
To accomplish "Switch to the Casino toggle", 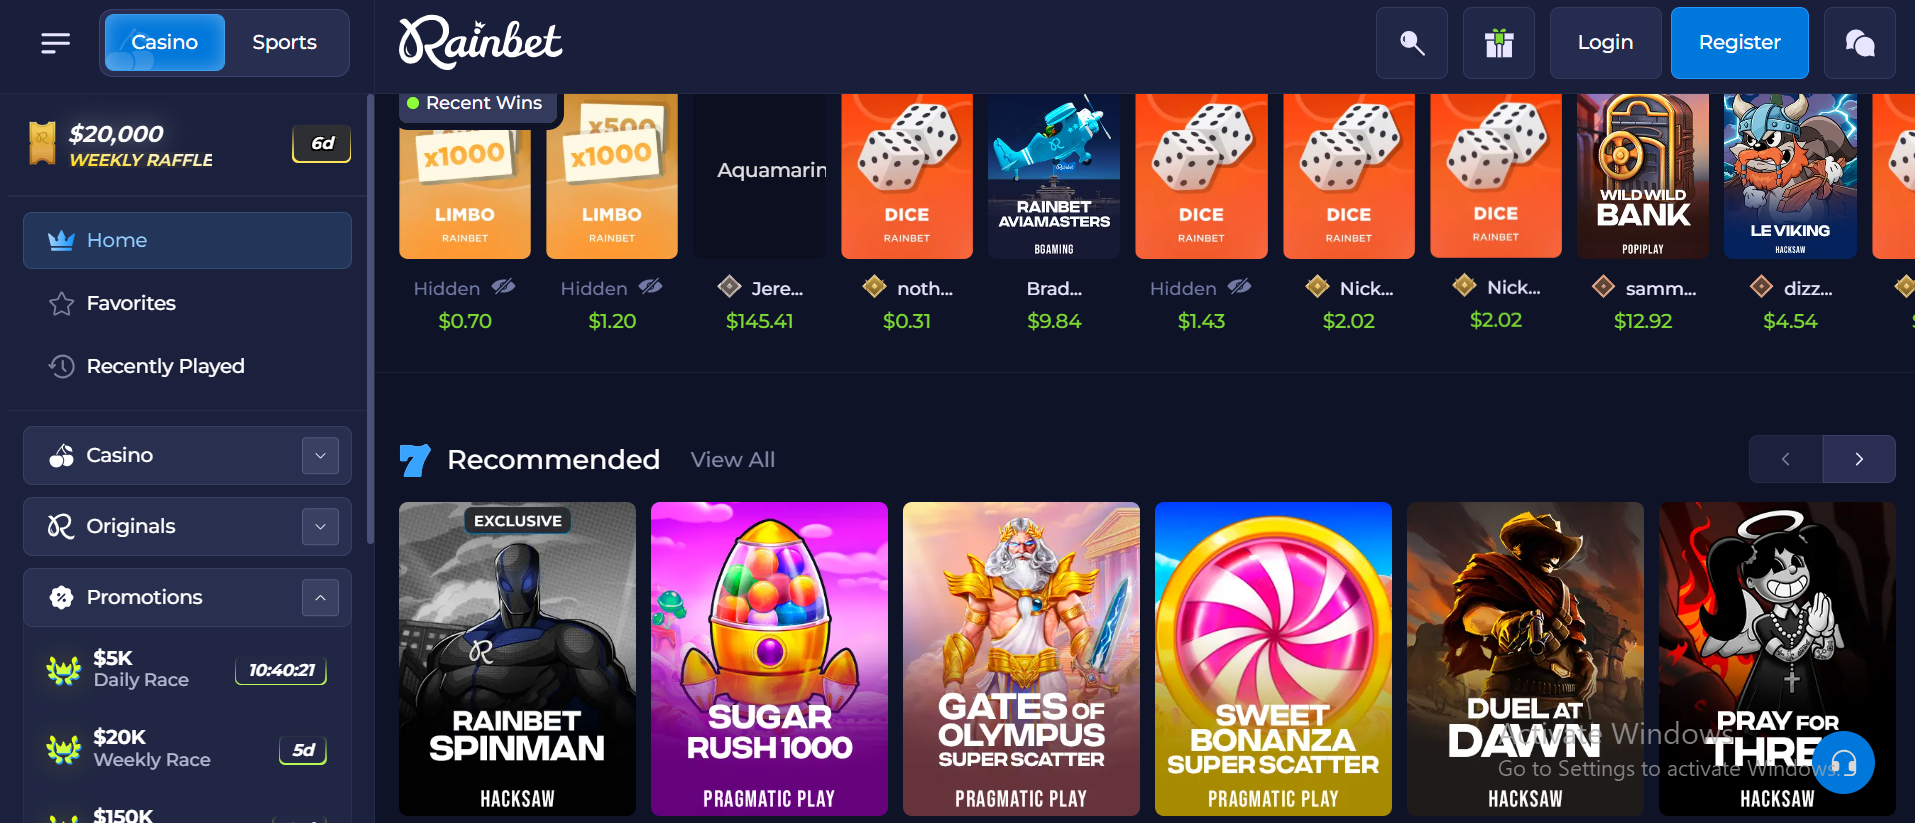I will click(165, 43).
